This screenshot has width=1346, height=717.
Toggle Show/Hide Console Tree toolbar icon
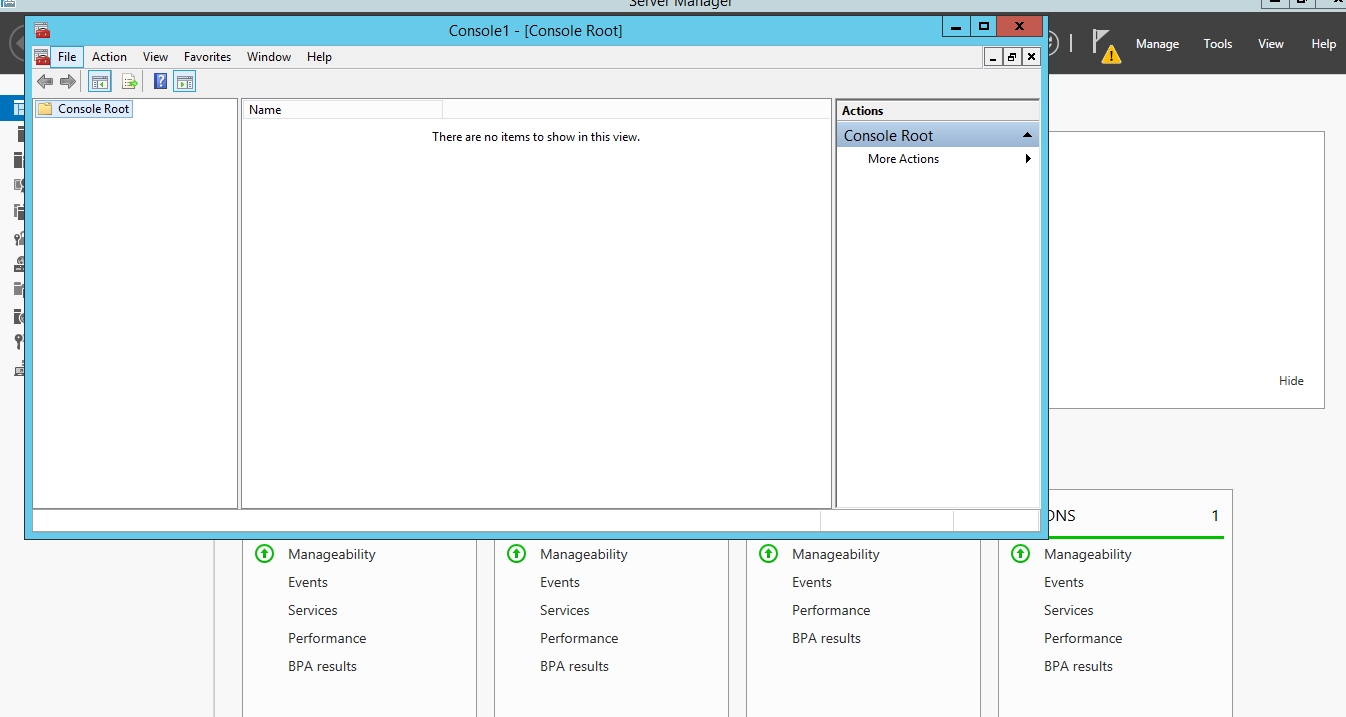pos(100,82)
